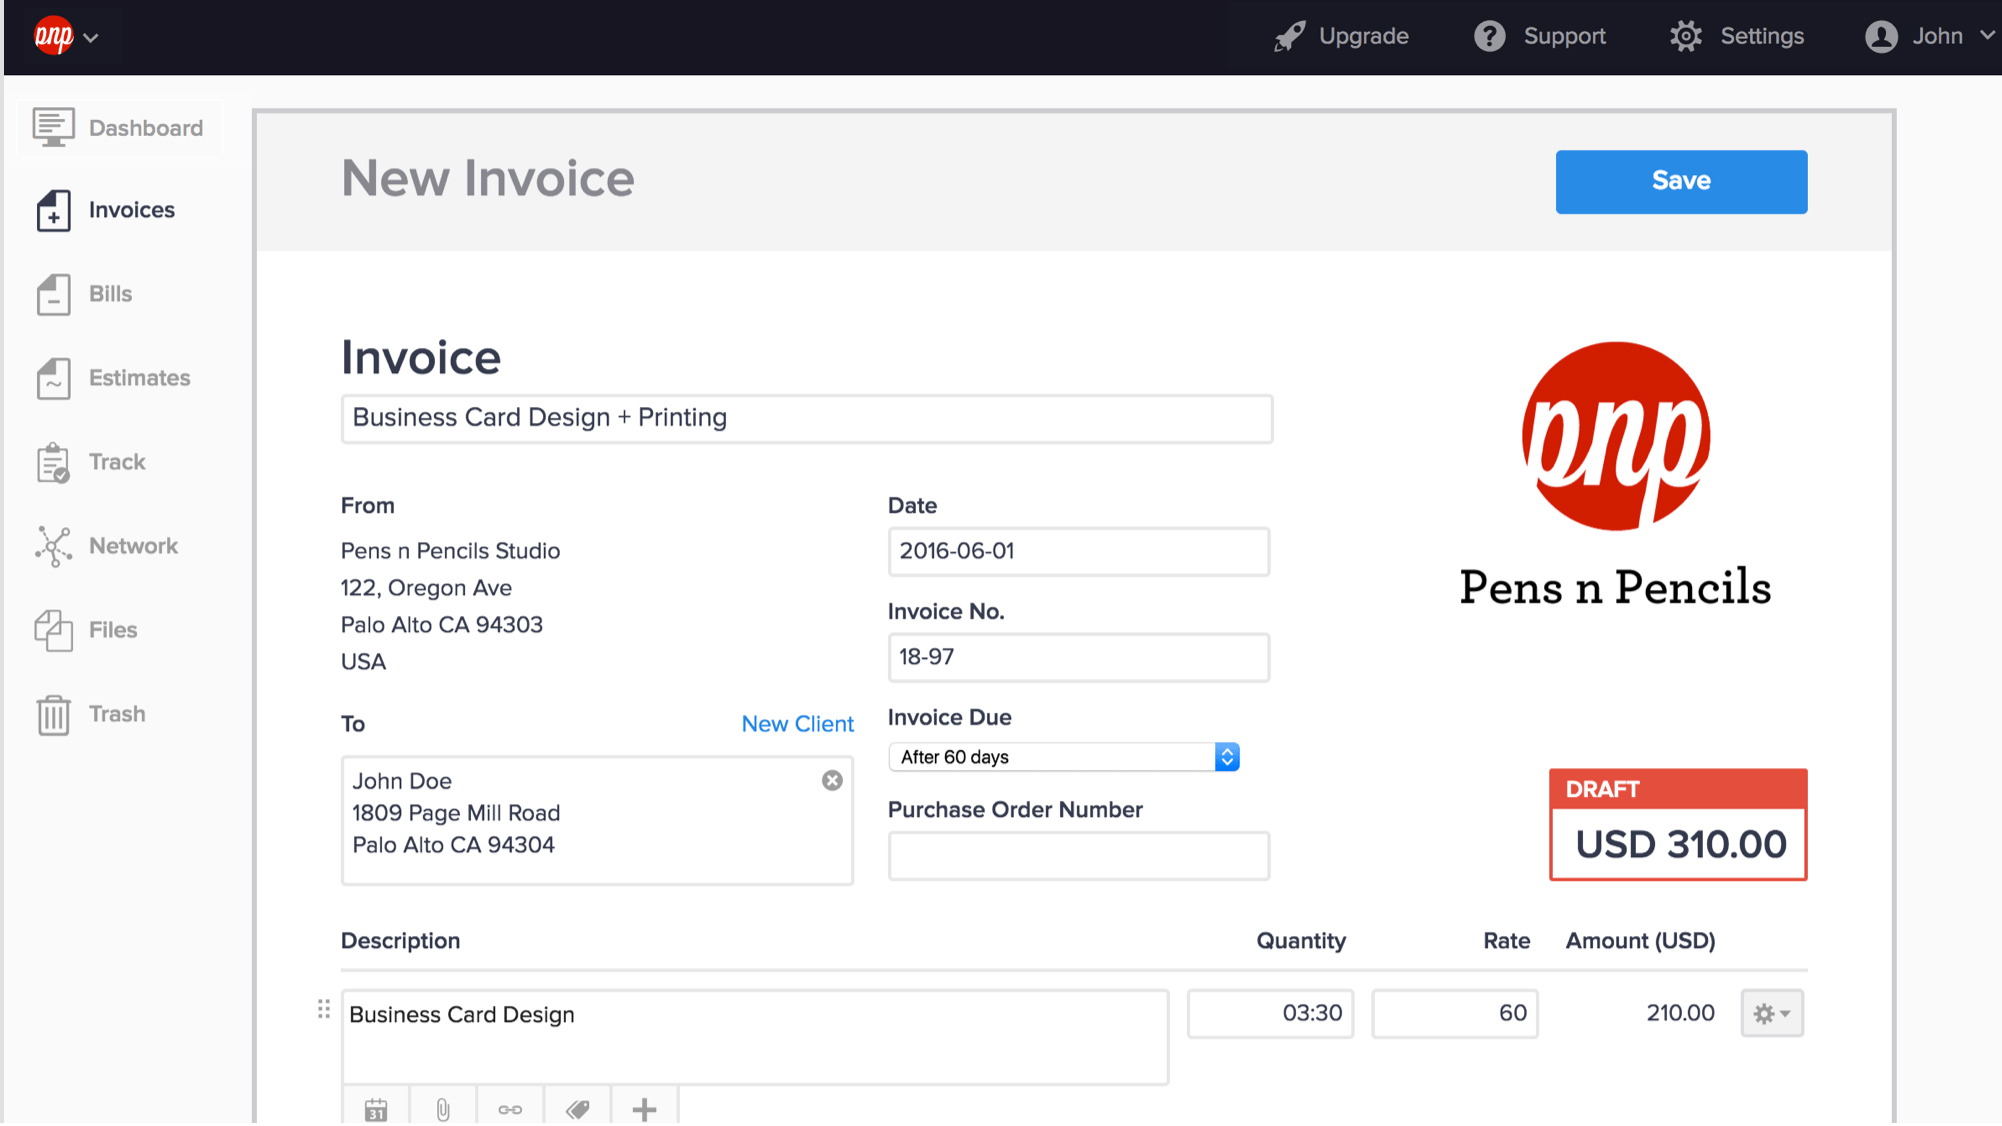The width and height of the screenshot is (2002, 1126).
Task: Click the DRAFT USD 310.00 total box
Action: (x=1678, y=825)
